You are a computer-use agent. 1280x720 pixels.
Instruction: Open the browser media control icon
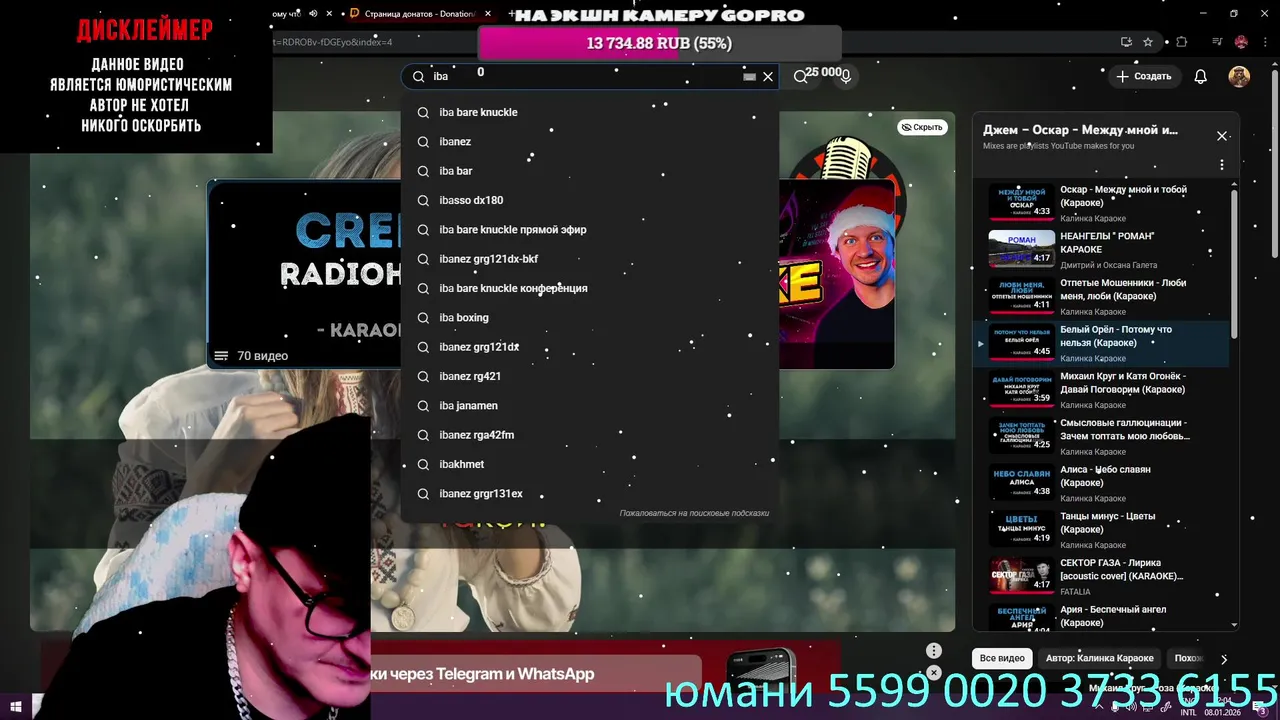point(1217,42)
